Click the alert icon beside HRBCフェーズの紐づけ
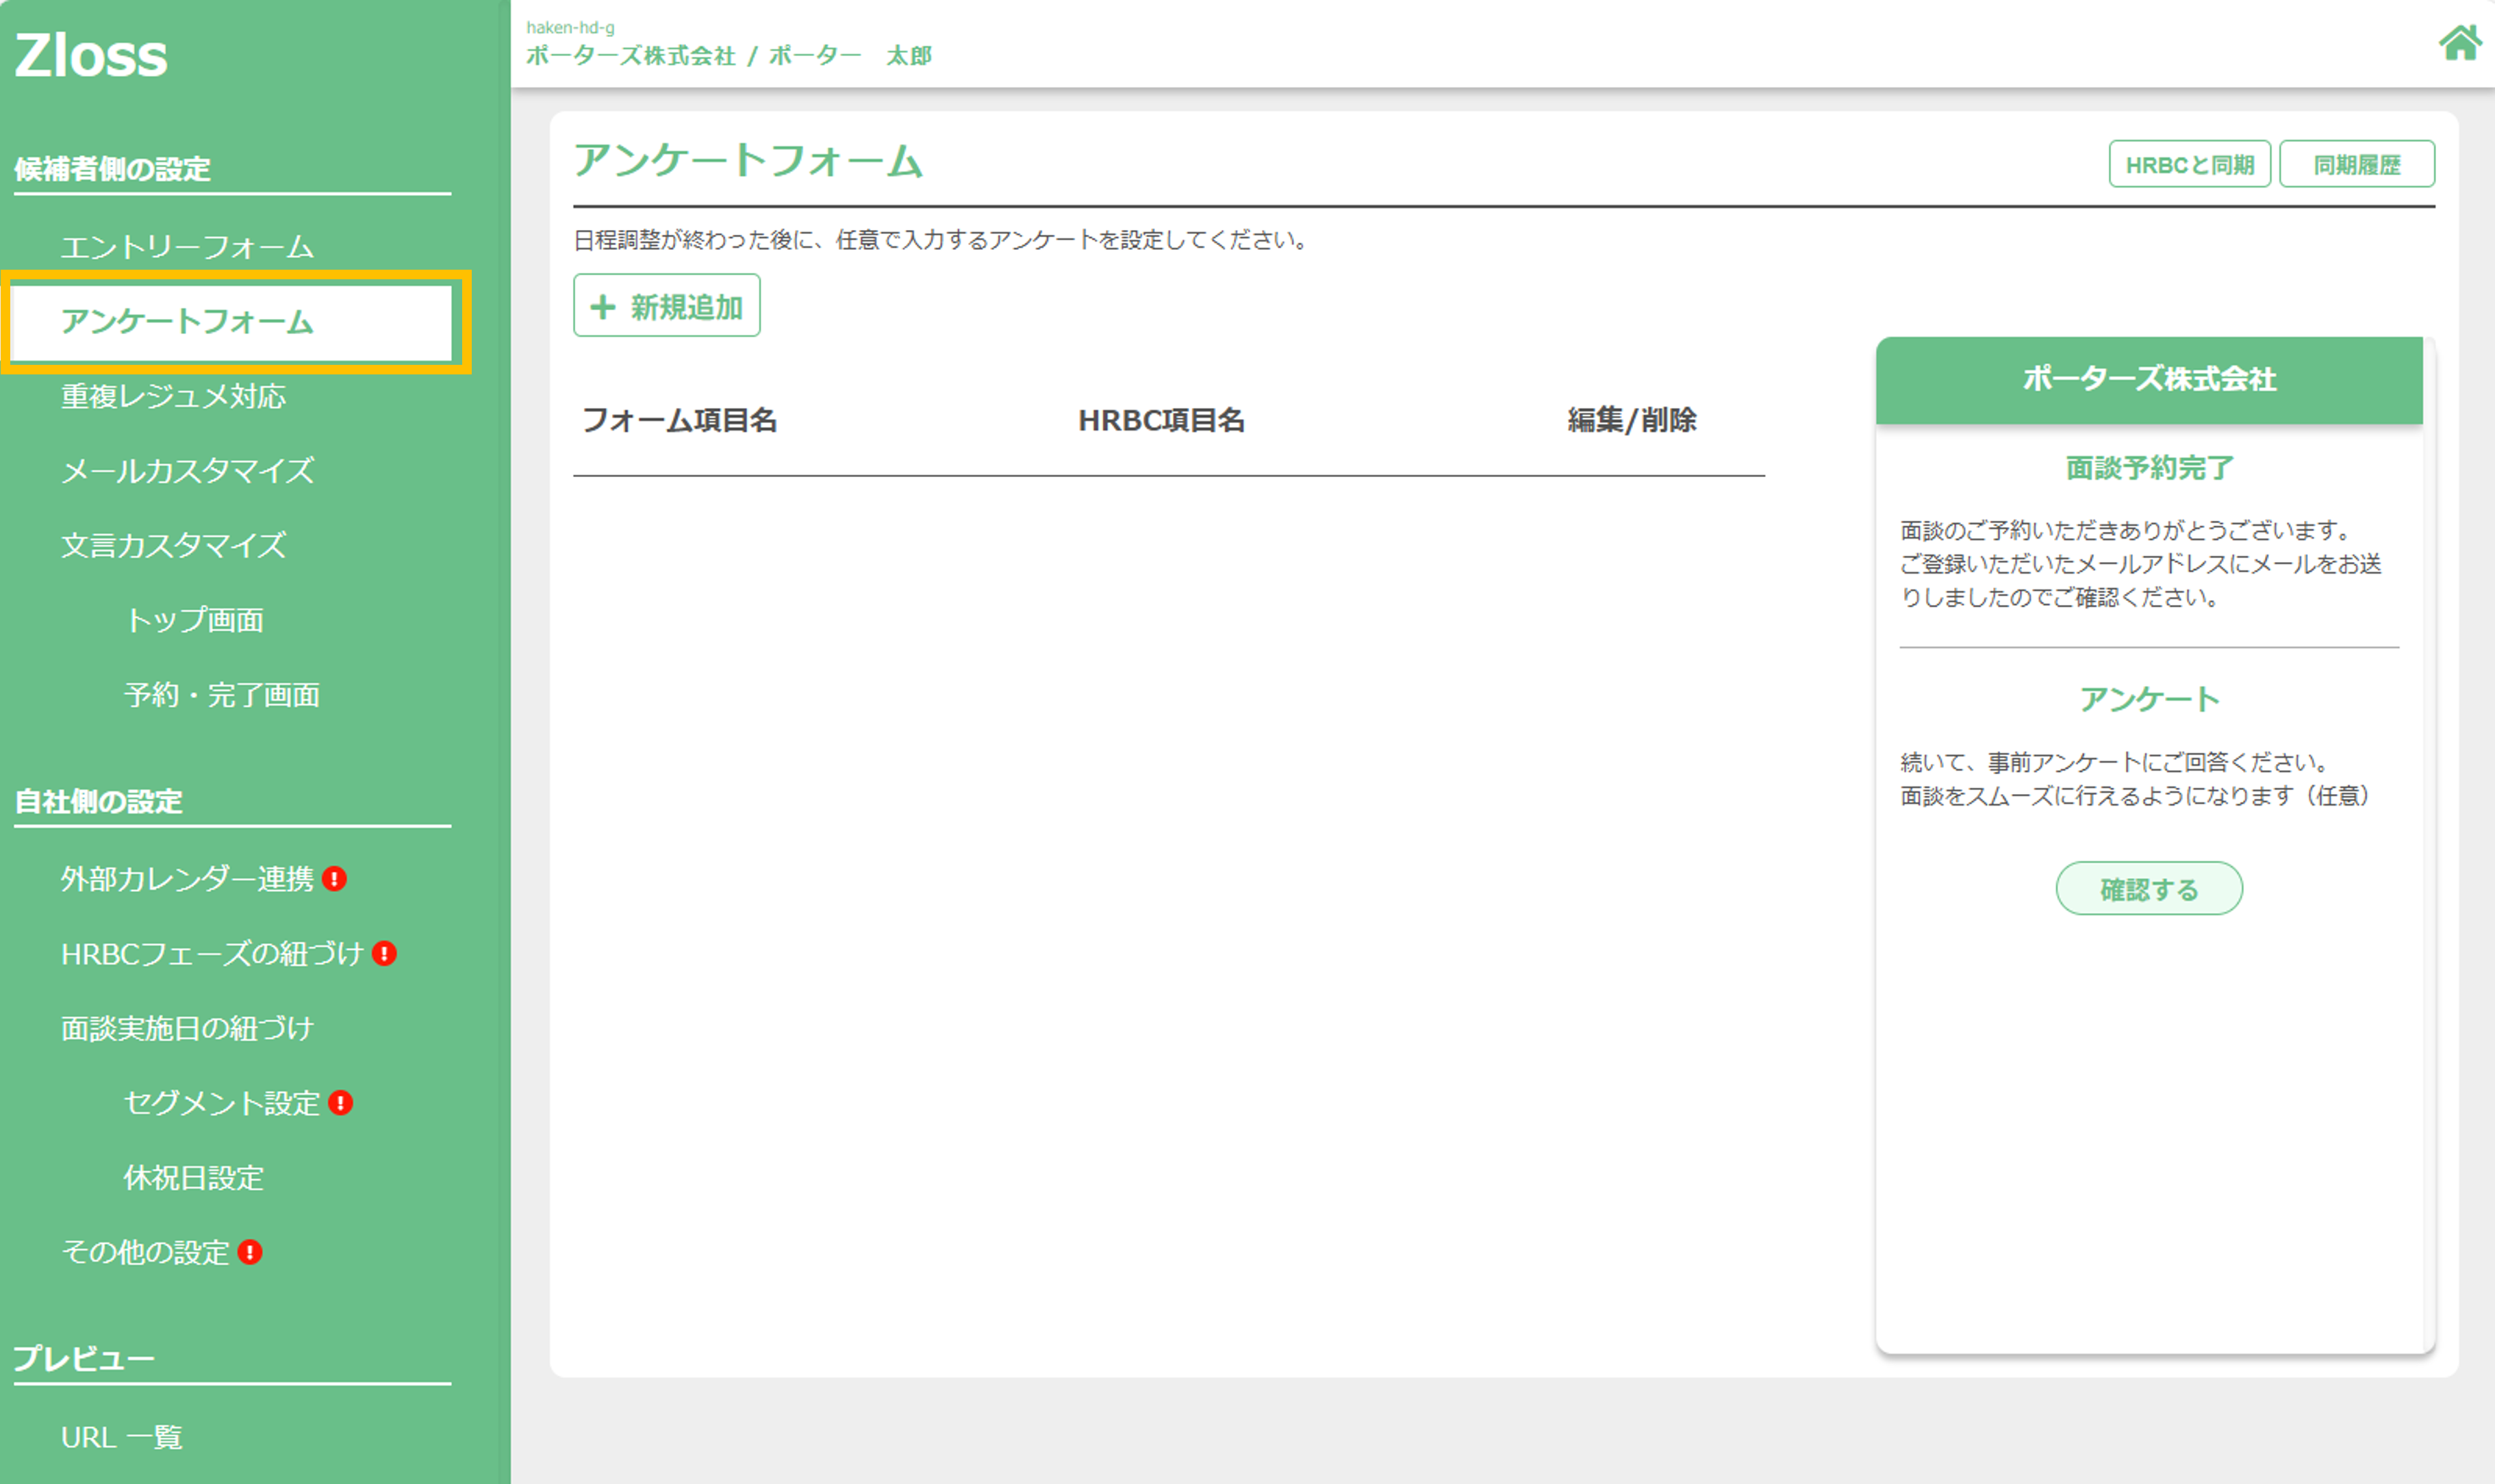2495x1484 pixels. 384,953
